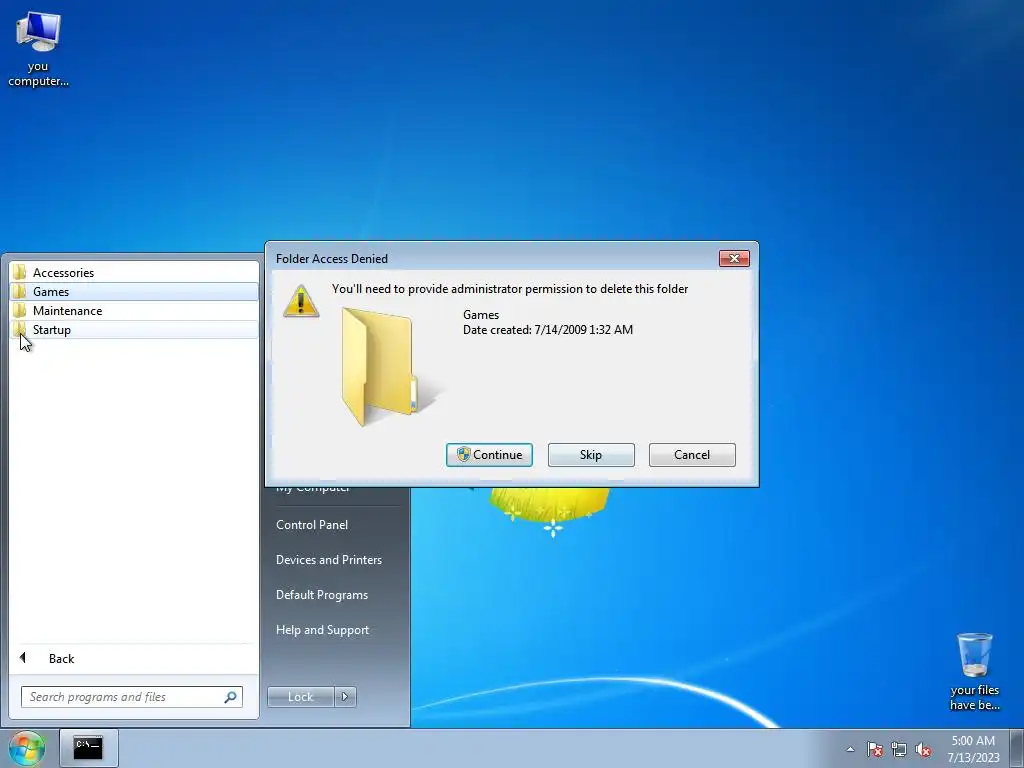The width and height of the screenshot is (1024, 768).
Task: Select the "you computer..." desktop icon
Action: coord(38,50)
